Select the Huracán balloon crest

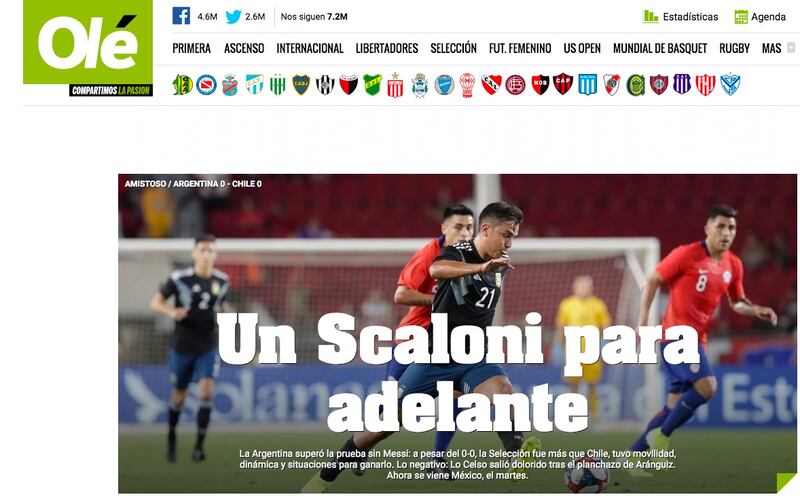coord(467,85)
